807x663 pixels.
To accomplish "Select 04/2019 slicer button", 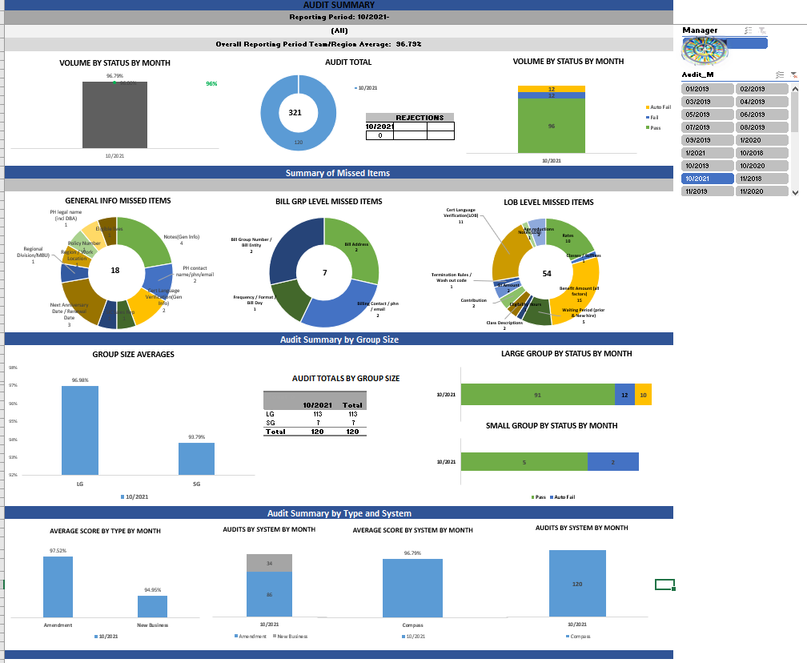I will pos(762,101).
